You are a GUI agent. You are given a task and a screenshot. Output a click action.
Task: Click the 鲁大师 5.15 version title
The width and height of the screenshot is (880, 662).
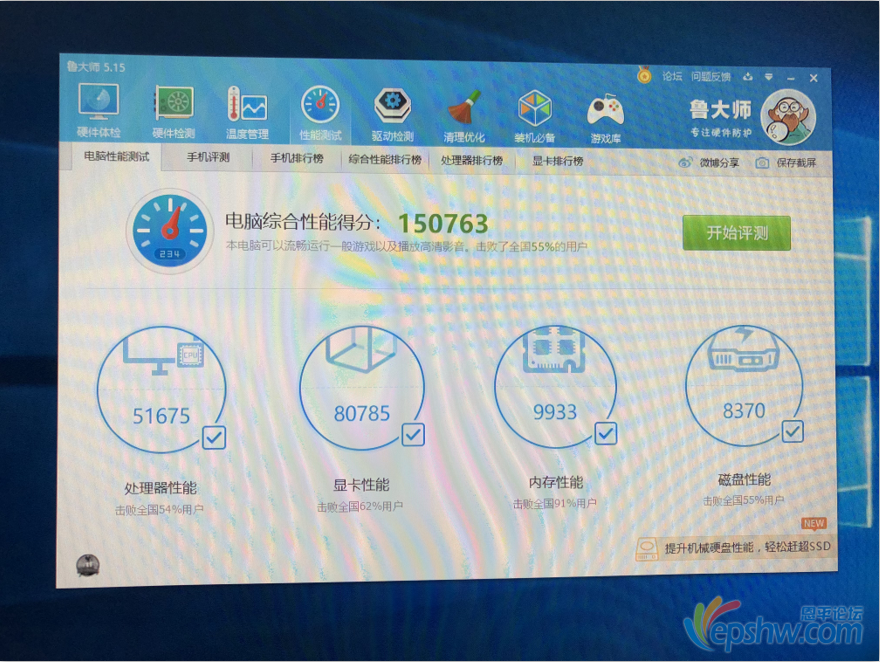(96, 67)
